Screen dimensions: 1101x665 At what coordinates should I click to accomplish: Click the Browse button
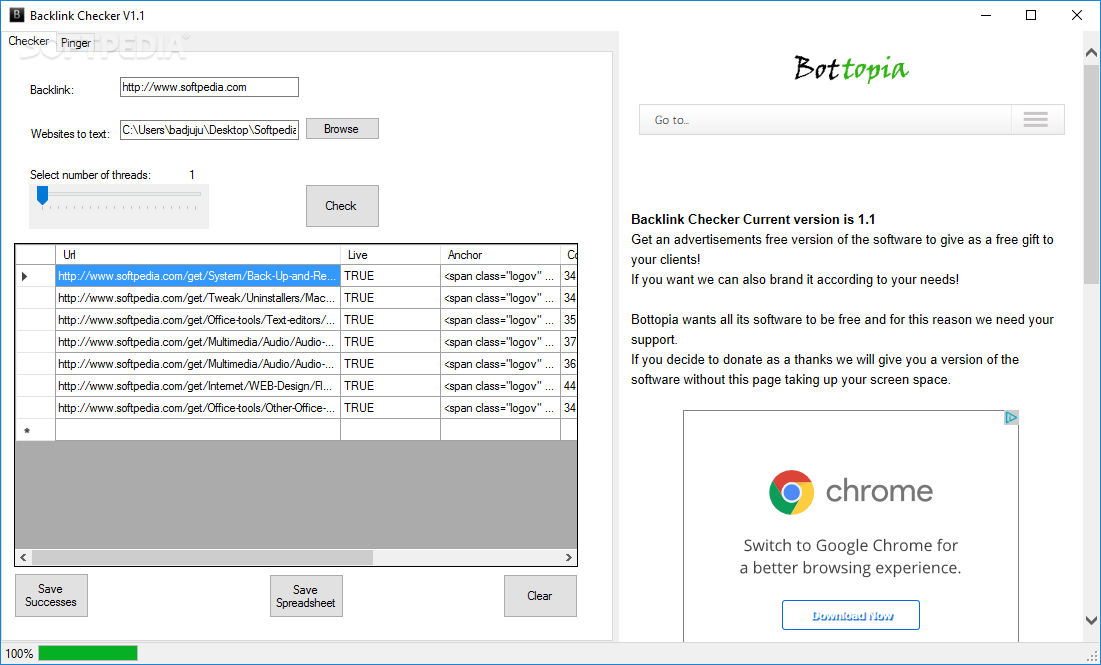tap(342, 129)
